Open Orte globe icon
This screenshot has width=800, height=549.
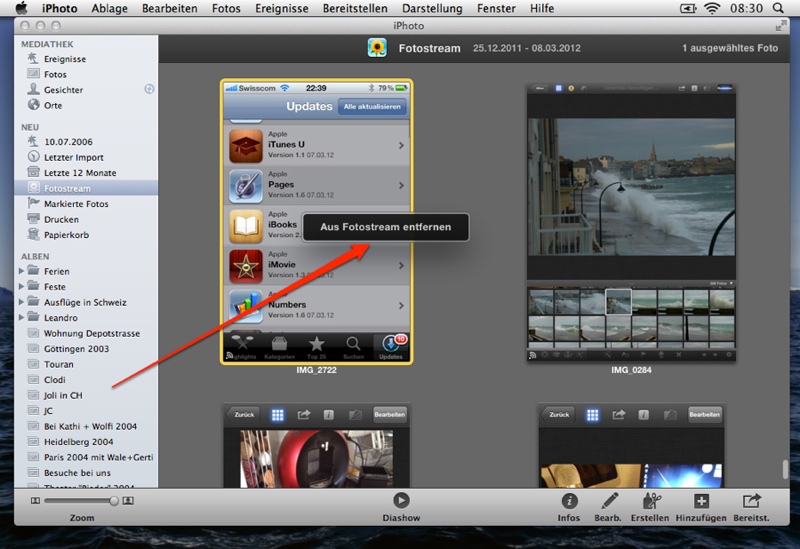[x=33, y=105]
